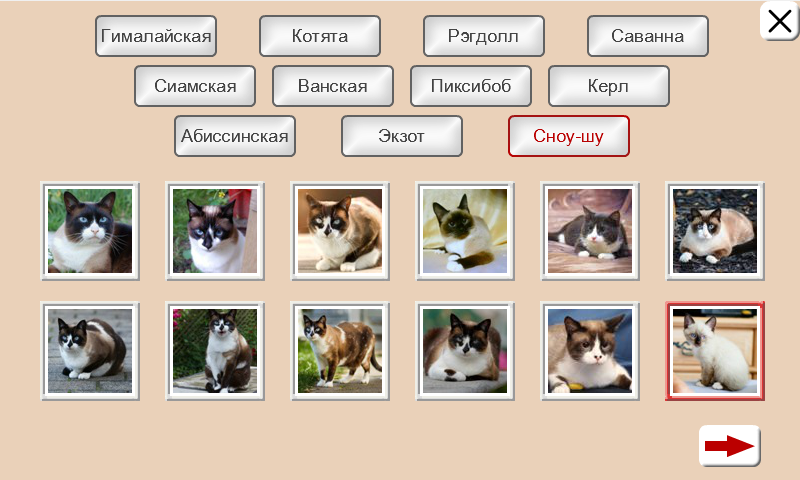Viewport: 800px width, 480px height.
Task: Choose the Рэгдолл breed
Action: tap(484, 36)
